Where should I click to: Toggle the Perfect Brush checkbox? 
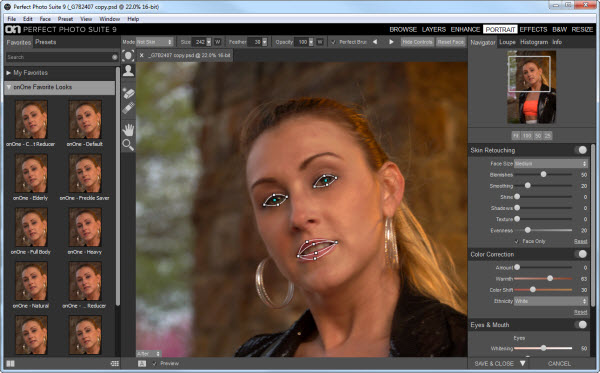click(333, 42)
